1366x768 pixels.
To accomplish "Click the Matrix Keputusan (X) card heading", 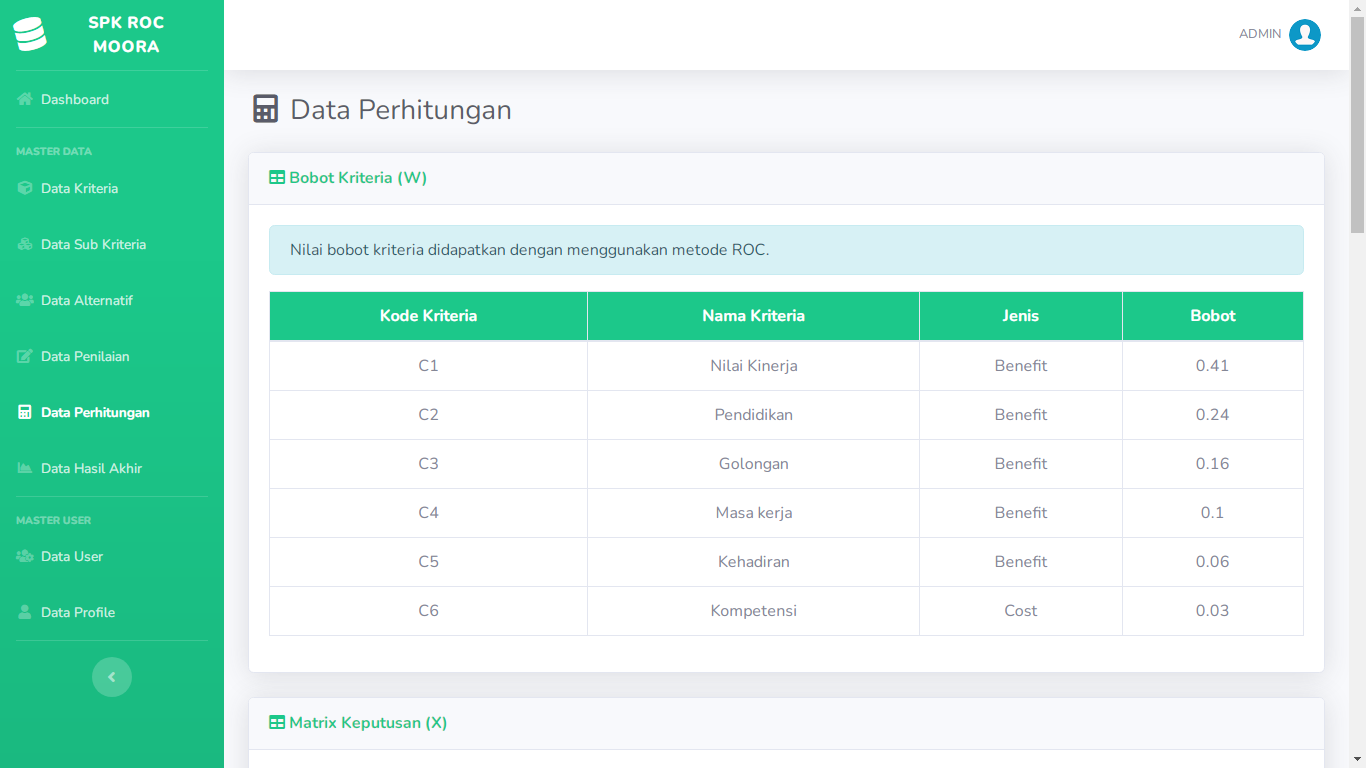I will 368,723.
